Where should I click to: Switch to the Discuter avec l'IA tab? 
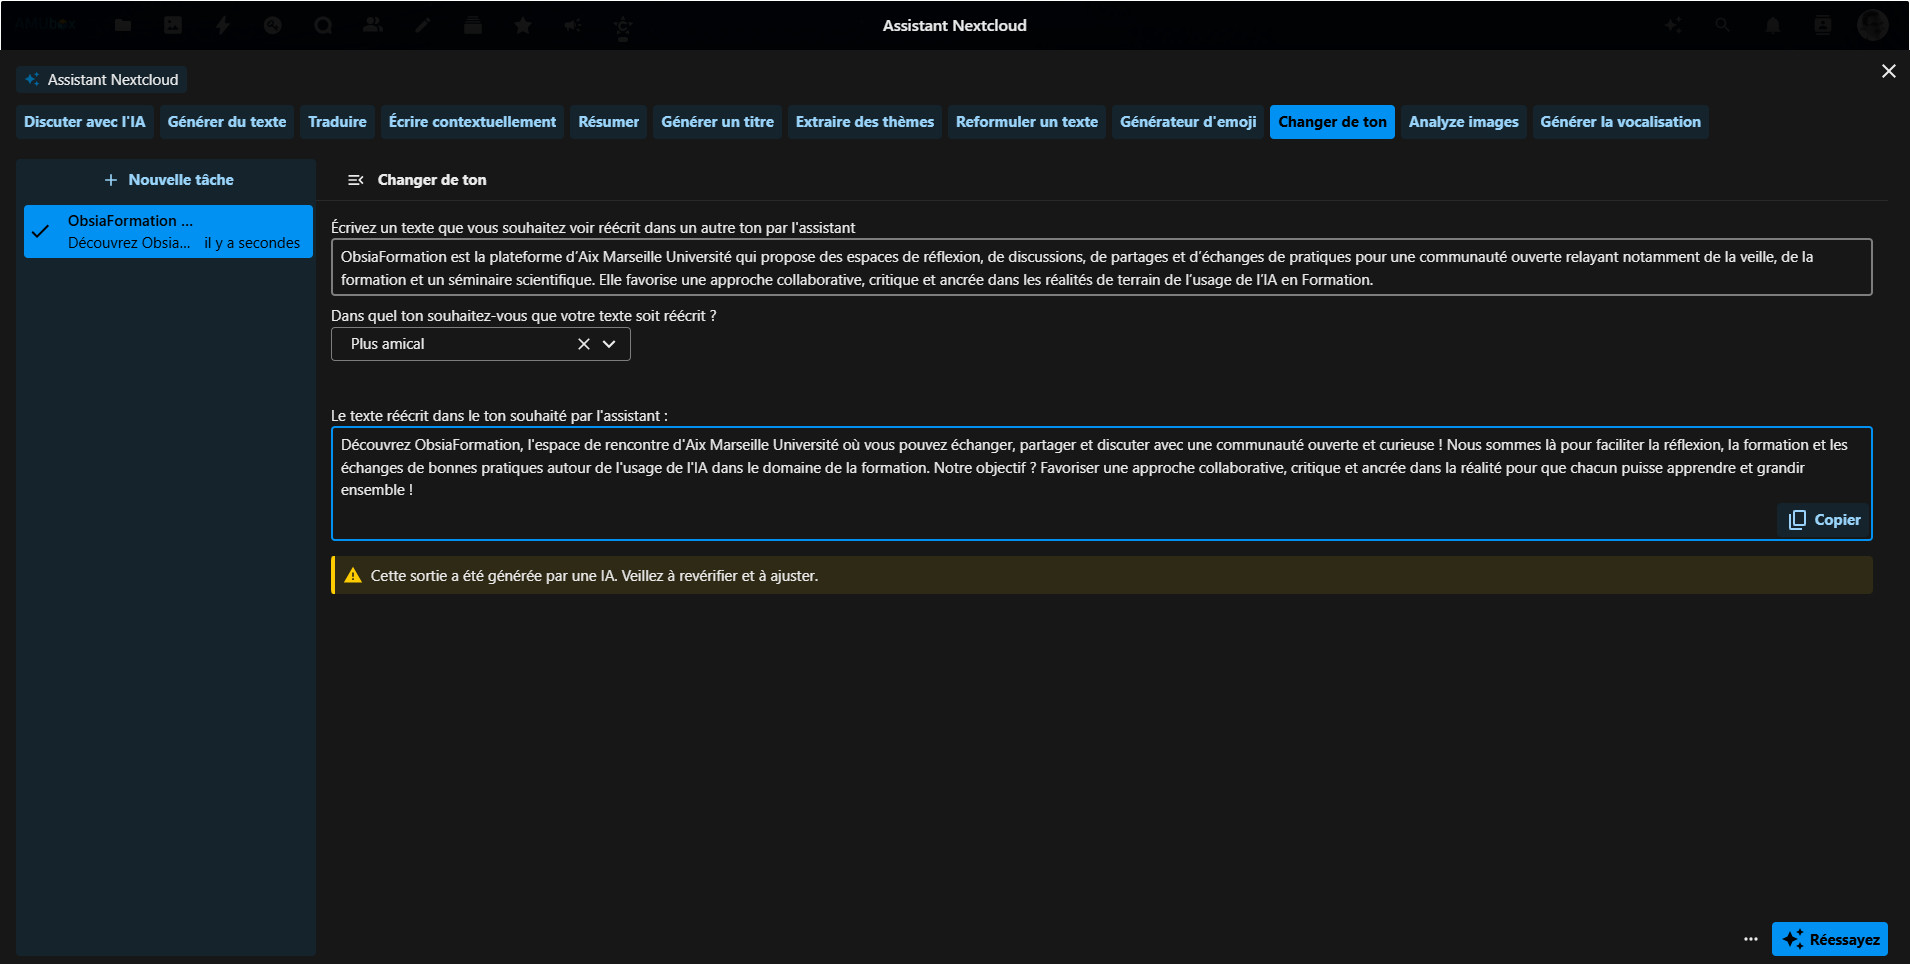[85, 122]
